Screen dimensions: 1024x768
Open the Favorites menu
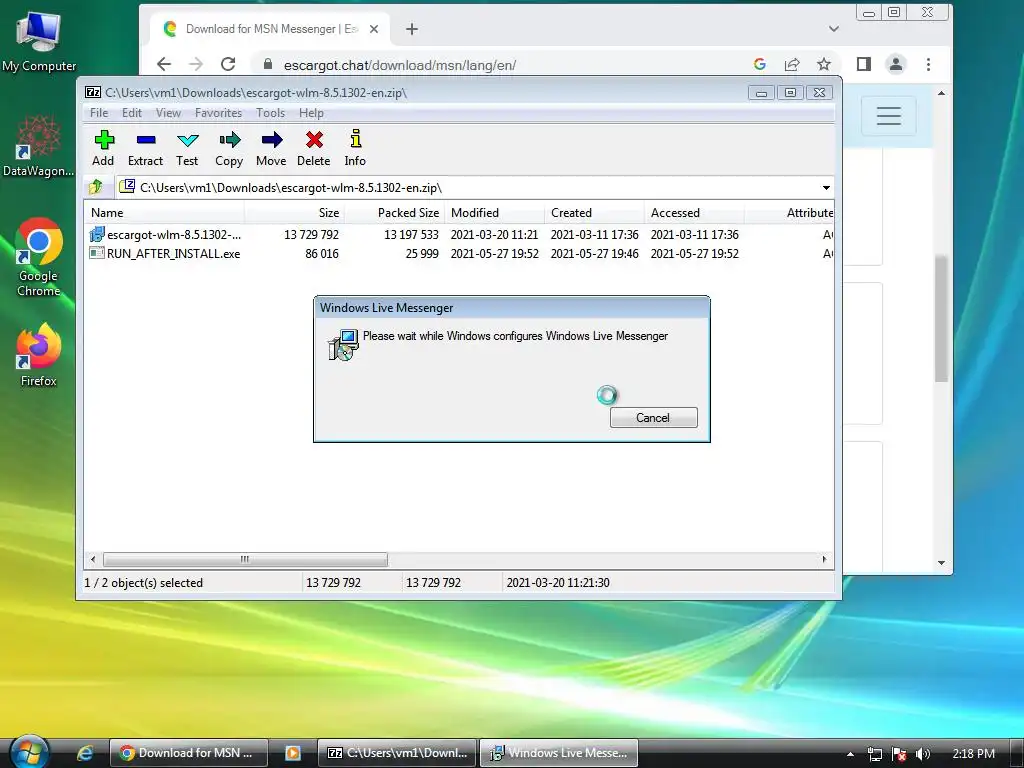click(218, 113)
